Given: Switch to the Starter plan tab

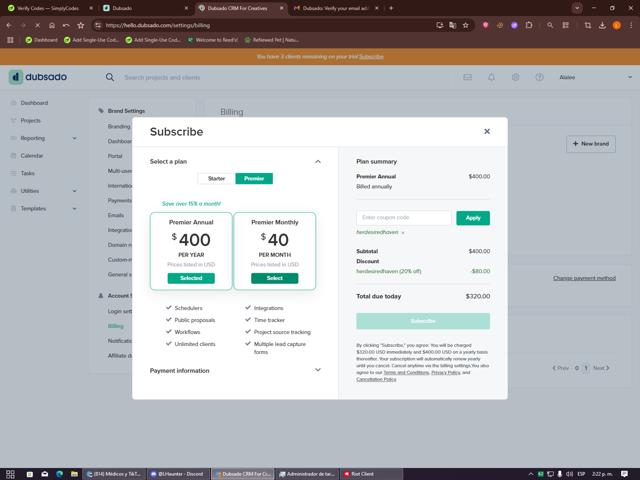Looking at the screenshot, I should point(216,178).
